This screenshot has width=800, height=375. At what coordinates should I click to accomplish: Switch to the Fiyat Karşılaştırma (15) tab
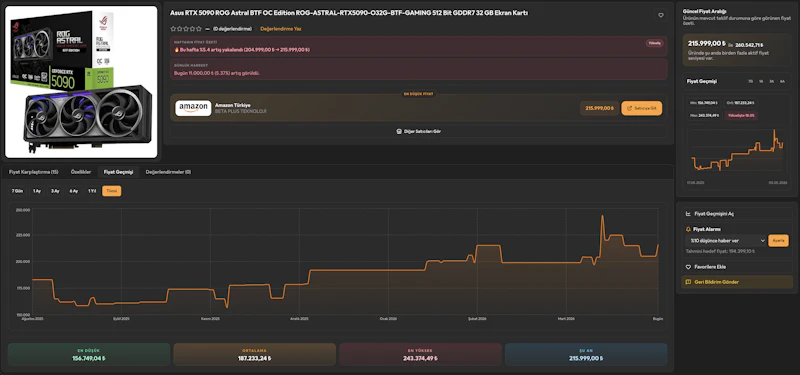(x=34, y=172)
